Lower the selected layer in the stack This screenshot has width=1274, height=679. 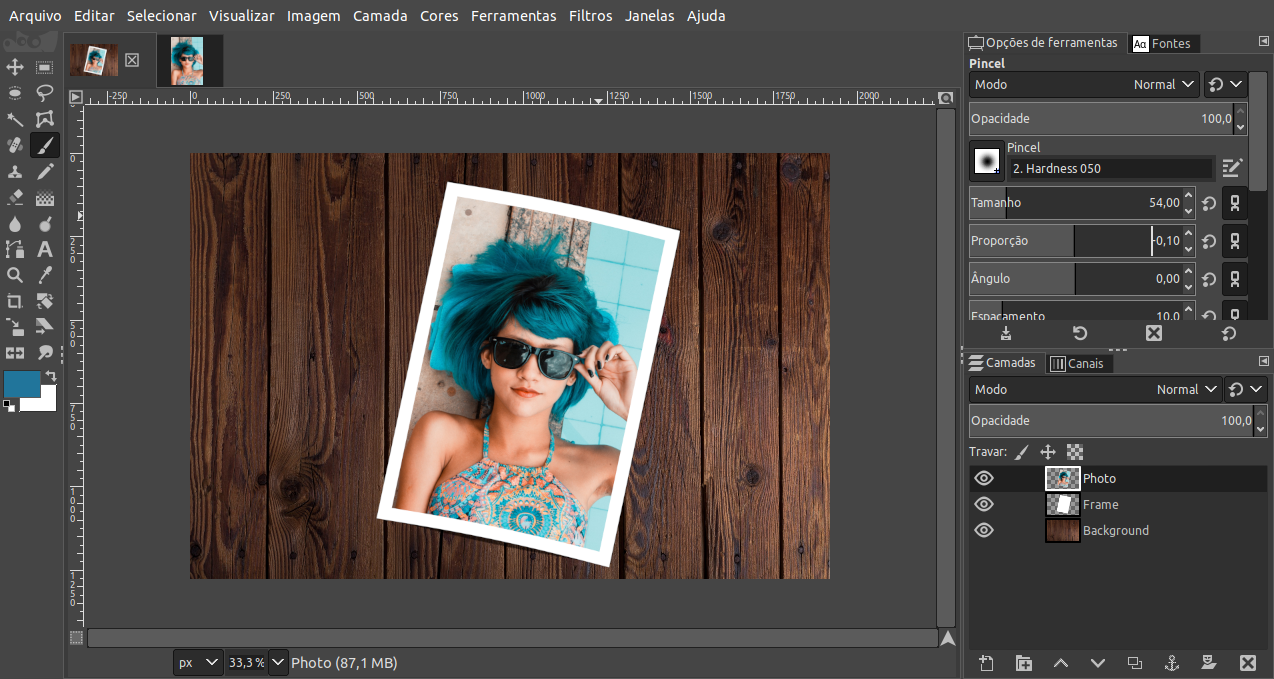[1097, 663]
